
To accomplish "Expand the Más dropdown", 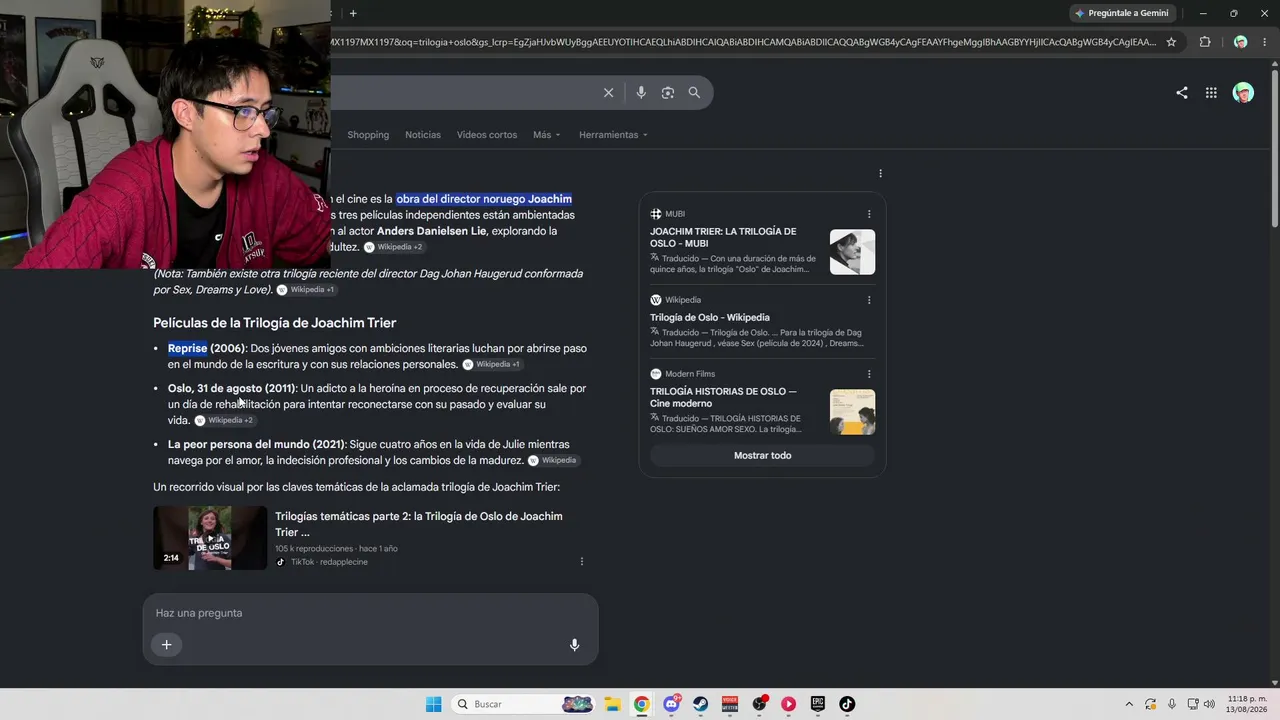I will pos(547,135).
